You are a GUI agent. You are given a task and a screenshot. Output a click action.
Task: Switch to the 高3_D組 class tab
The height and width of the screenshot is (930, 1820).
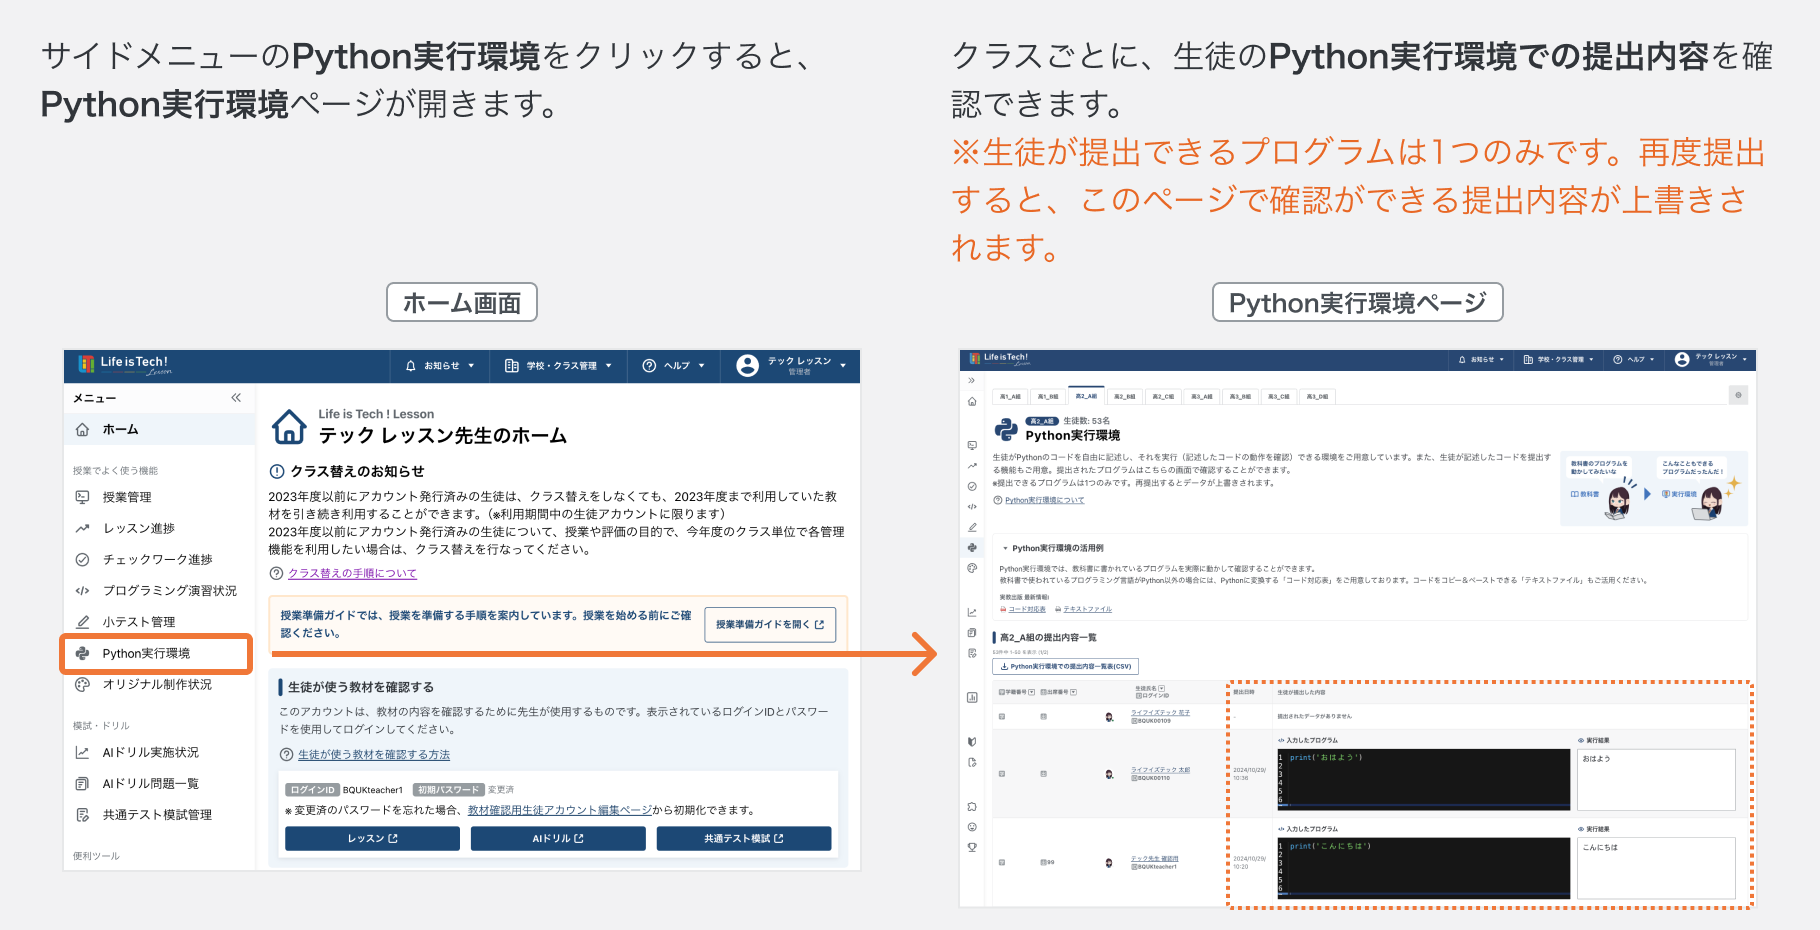(1317, 396)
